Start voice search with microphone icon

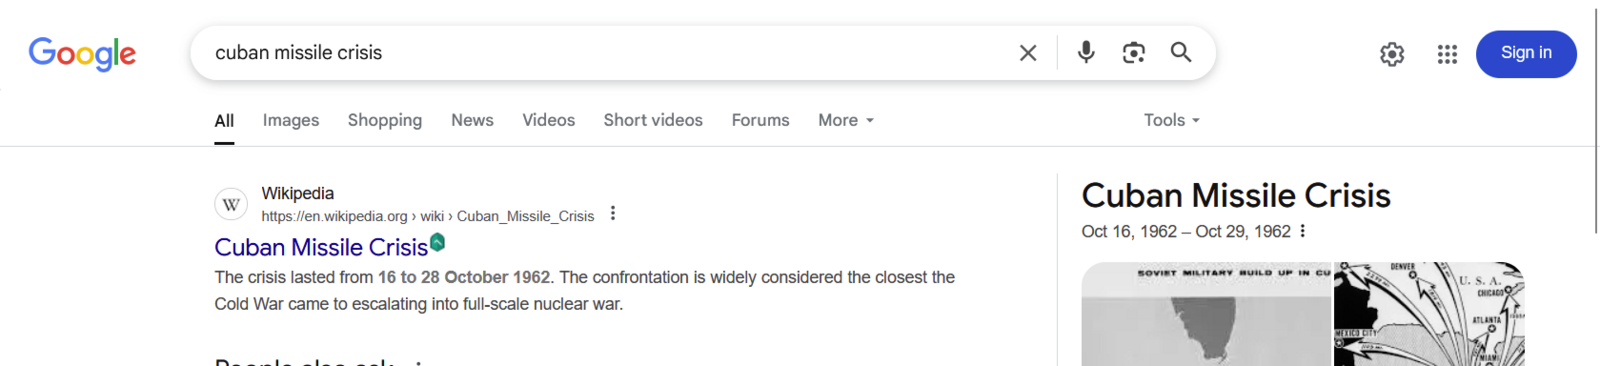point(1086,52)
